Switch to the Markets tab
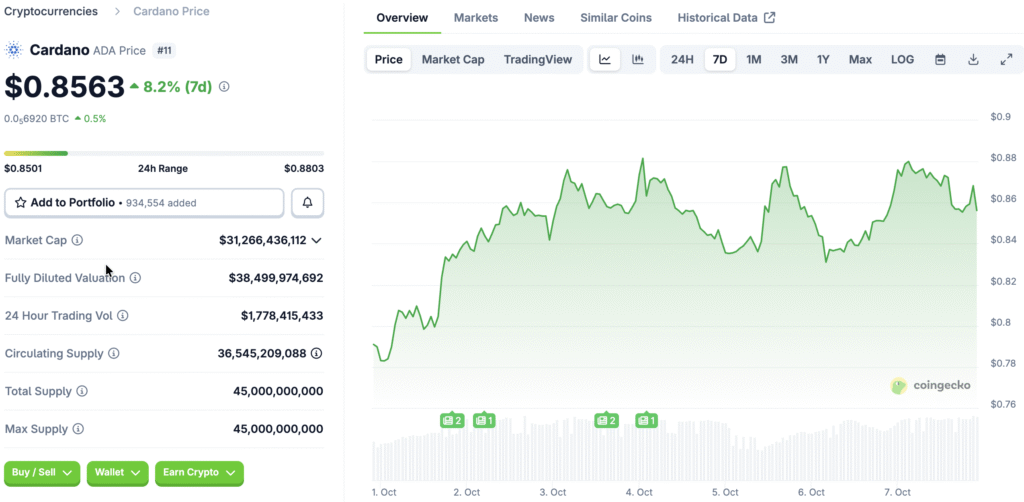Viewport: 1024px width, 502px height. [x=476, y=18]
